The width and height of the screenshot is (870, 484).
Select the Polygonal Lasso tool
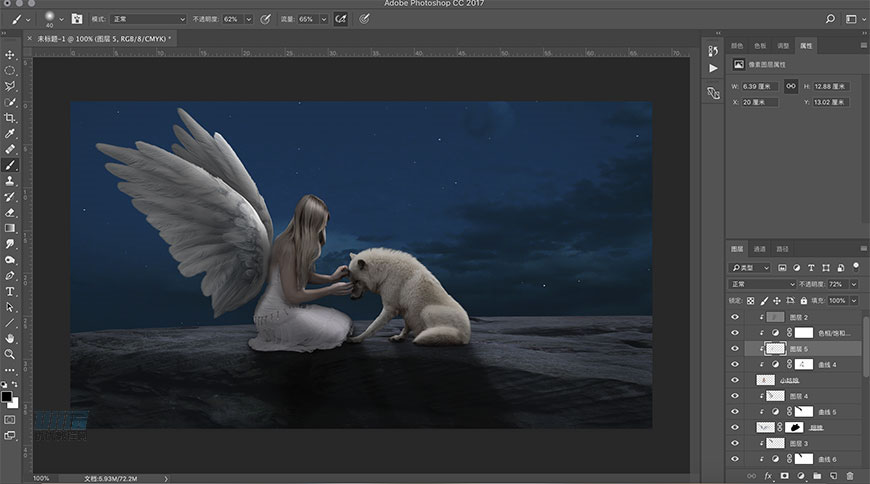[10, 86]
